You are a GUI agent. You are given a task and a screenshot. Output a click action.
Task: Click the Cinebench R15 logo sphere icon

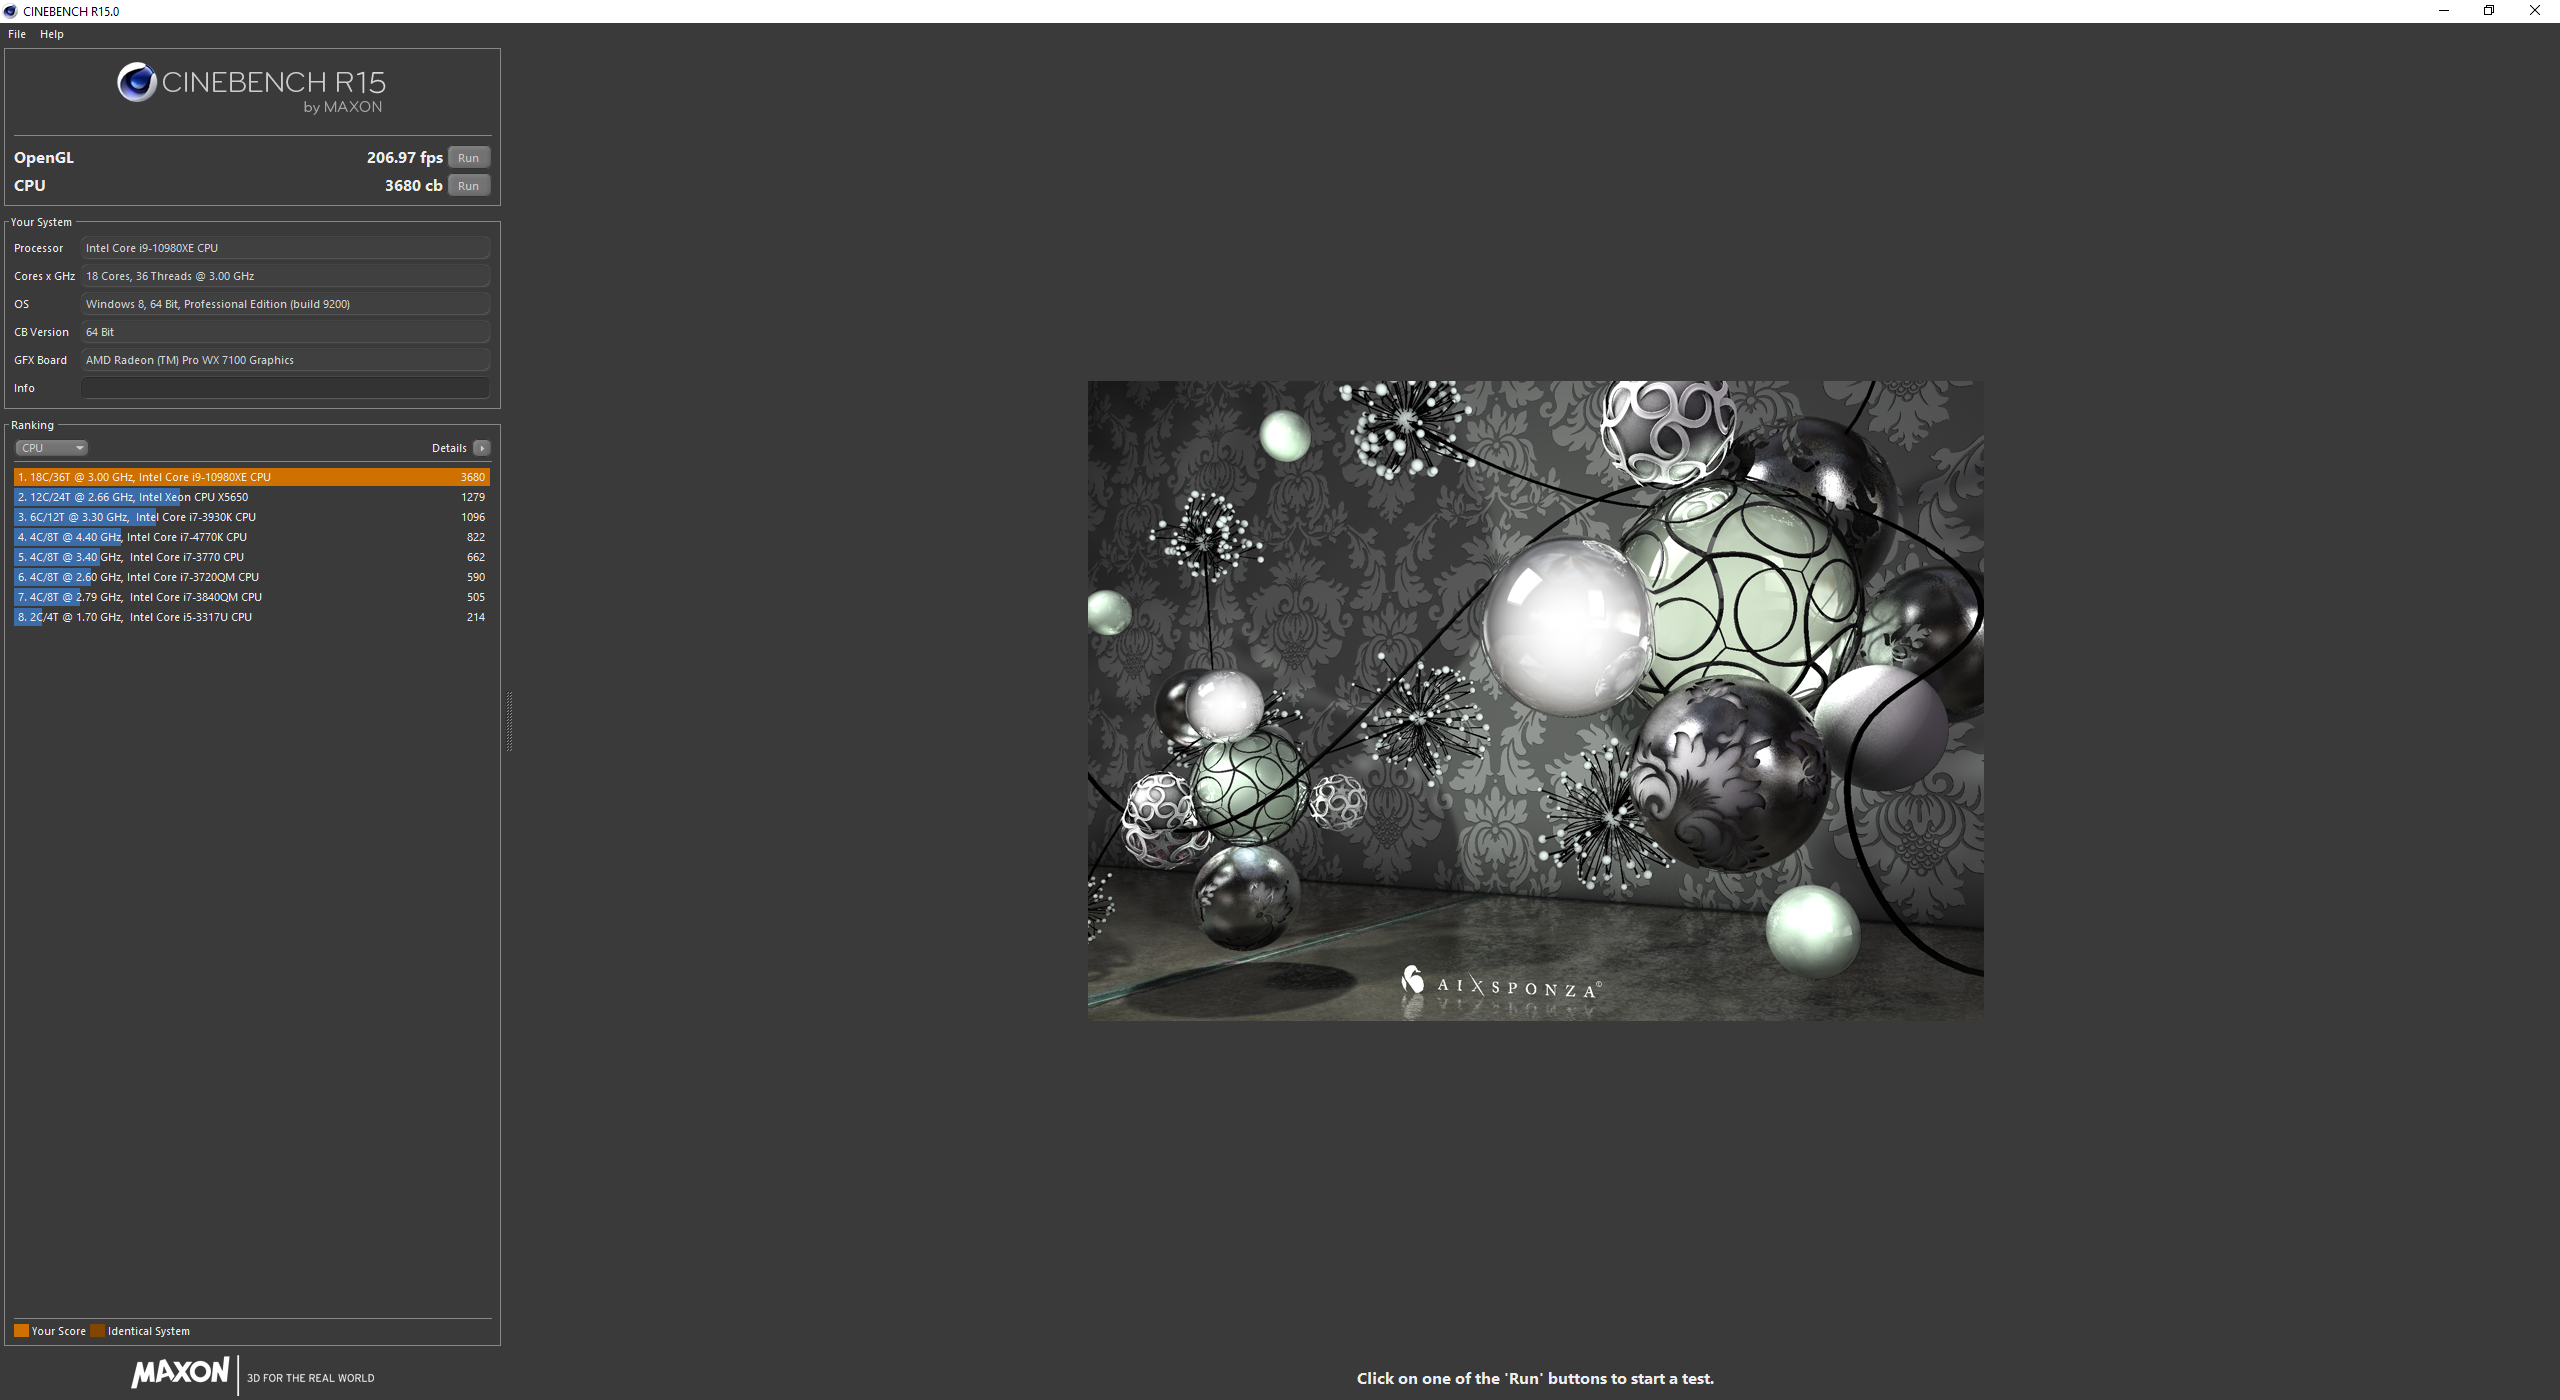pos(137,82)
